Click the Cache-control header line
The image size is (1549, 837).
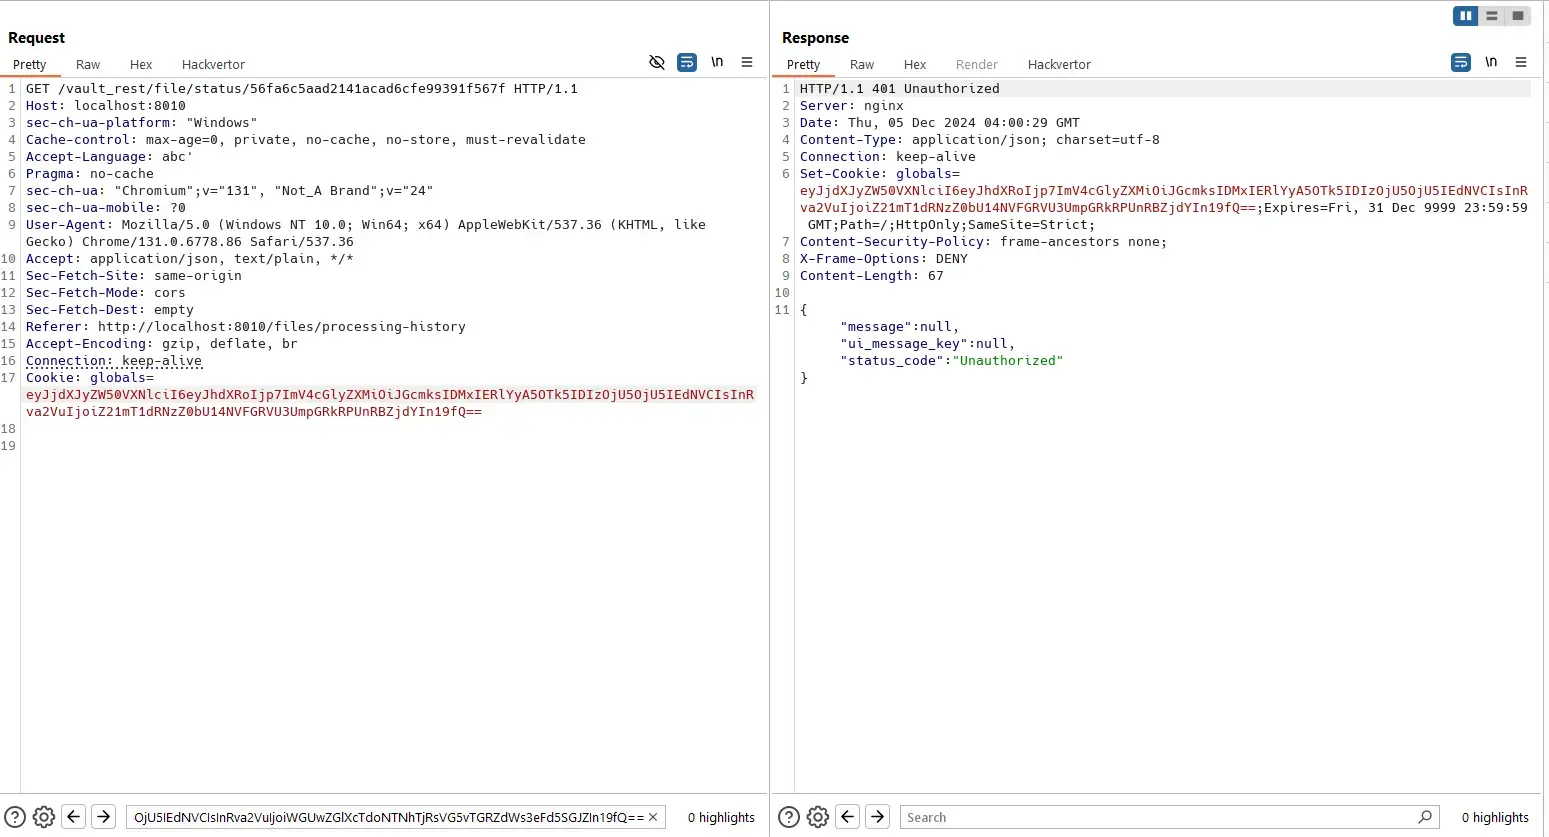click(x=306, y=139)
